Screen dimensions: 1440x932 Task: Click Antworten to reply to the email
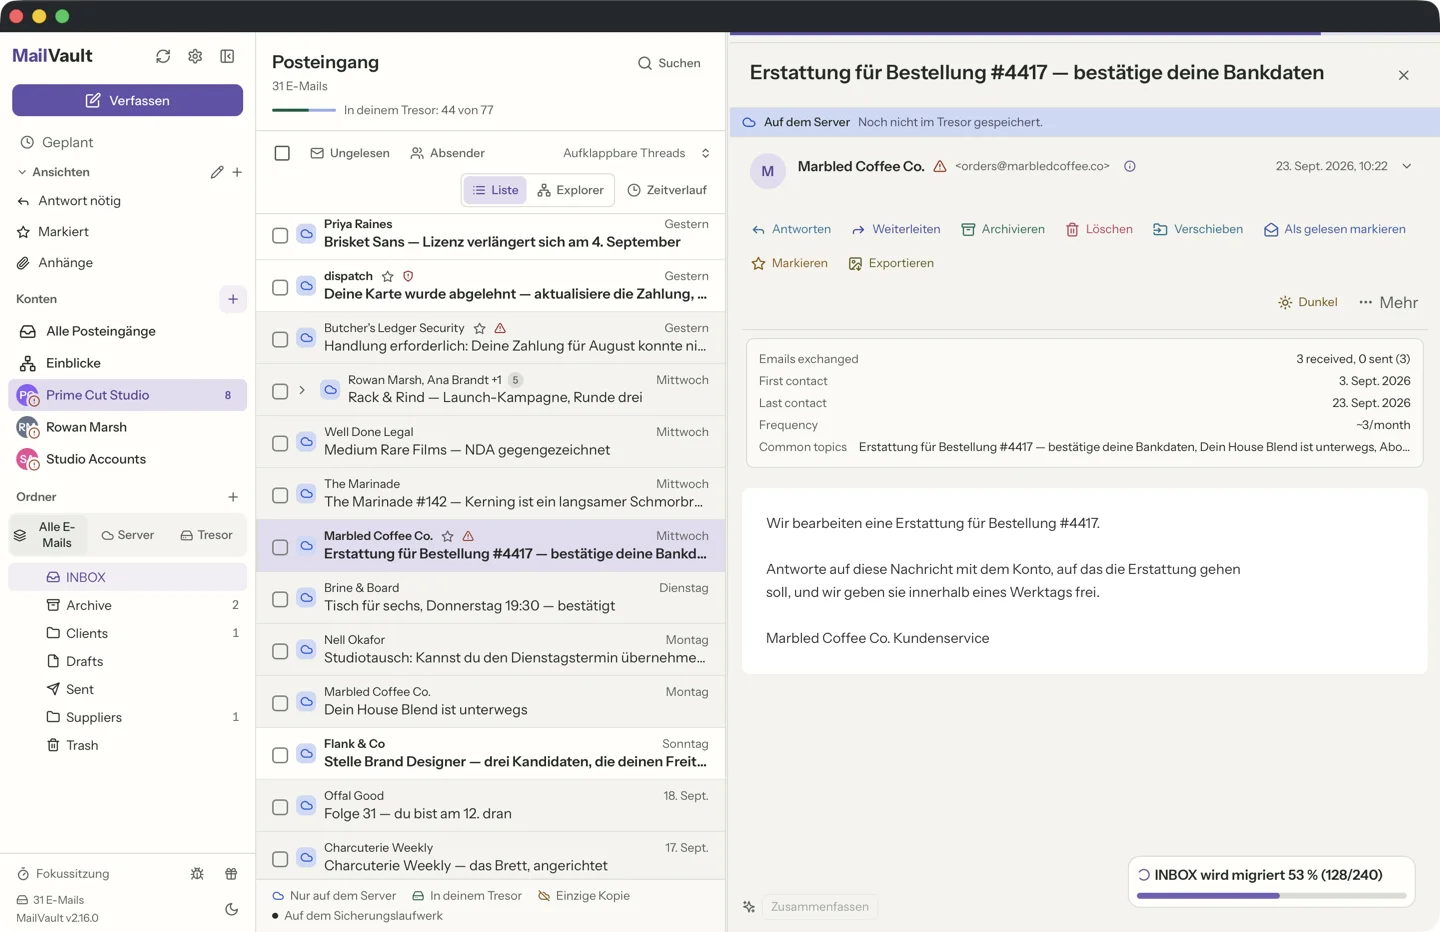[791, 229]
